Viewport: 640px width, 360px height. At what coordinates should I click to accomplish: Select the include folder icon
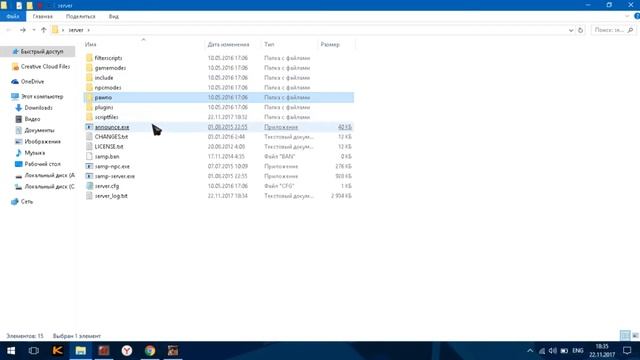[89, 78]
